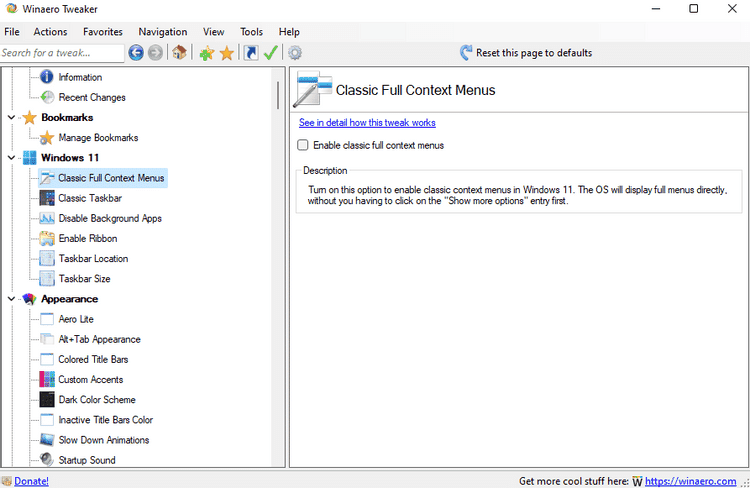The image size is (750, 488).
Task: Click the Custom Accents icon
Action: click(47, 379)
